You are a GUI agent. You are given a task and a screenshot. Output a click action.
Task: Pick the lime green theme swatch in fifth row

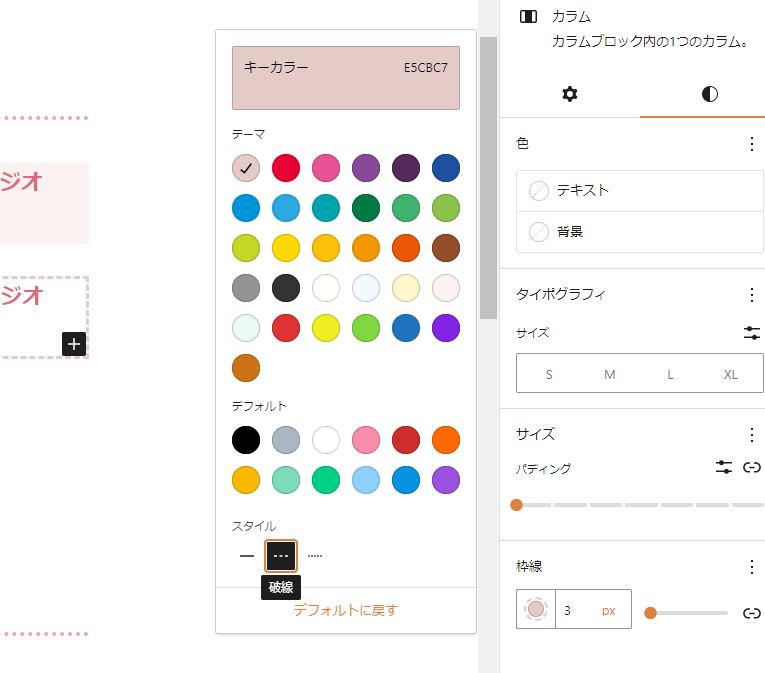point(366,328)
